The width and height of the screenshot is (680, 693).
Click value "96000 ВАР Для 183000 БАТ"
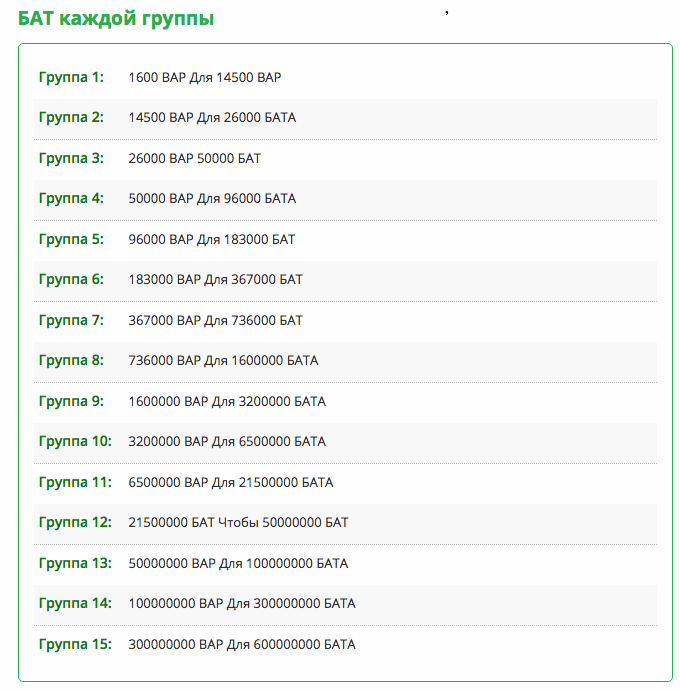click(x=212, y=239)
